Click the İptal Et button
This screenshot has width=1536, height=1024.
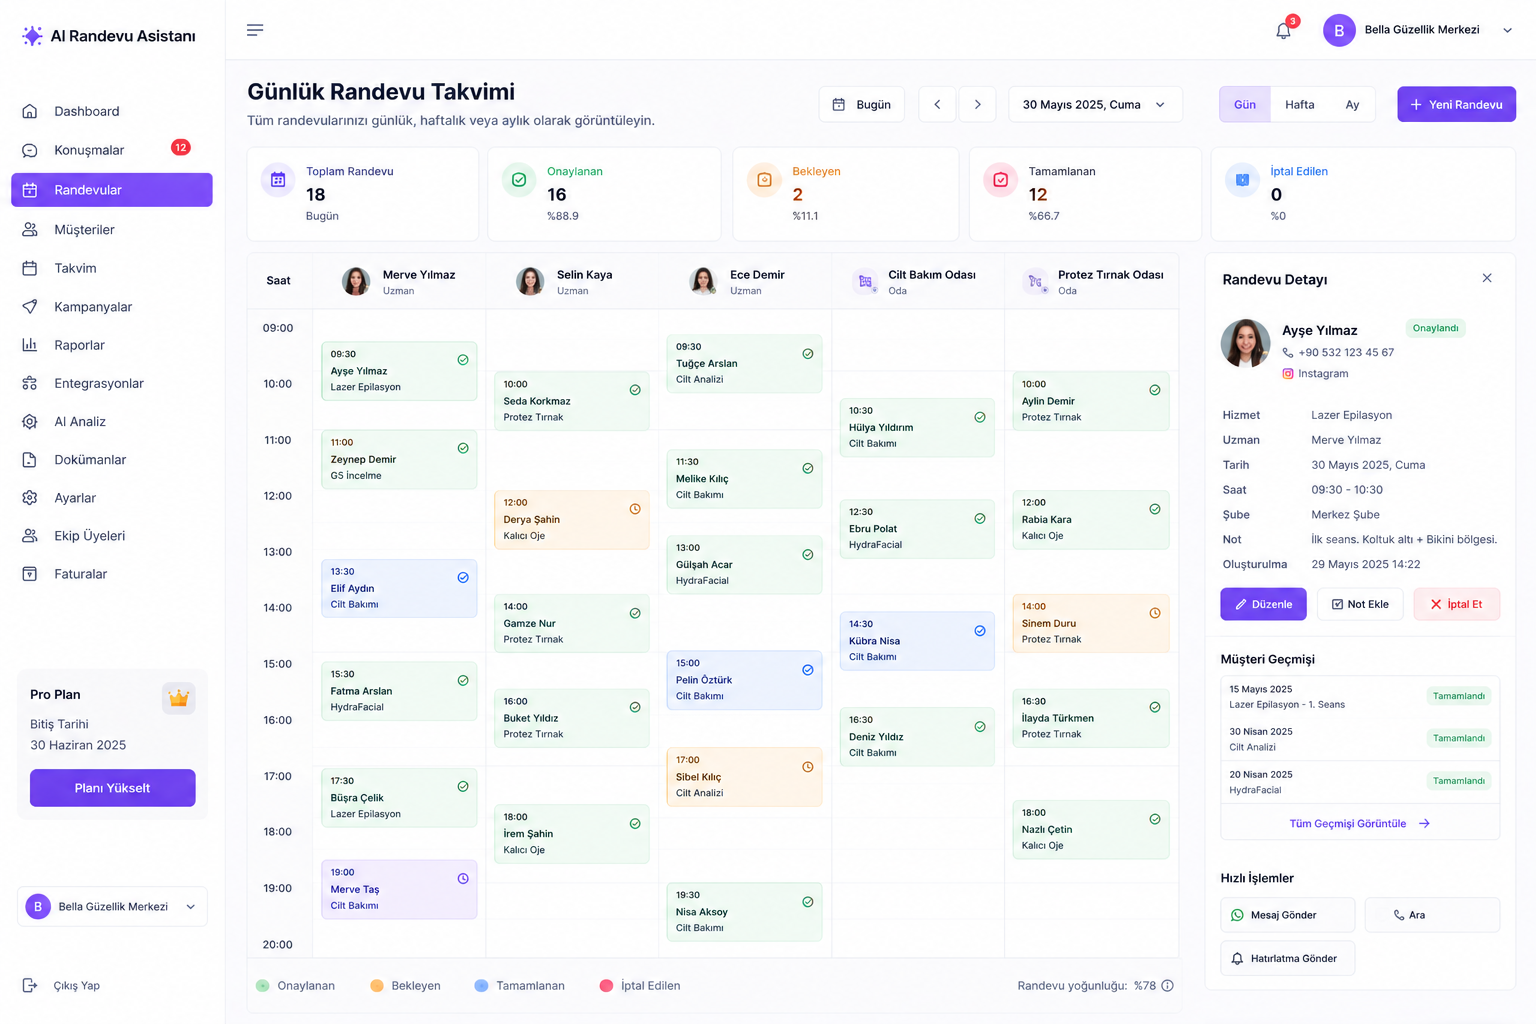1456,604
